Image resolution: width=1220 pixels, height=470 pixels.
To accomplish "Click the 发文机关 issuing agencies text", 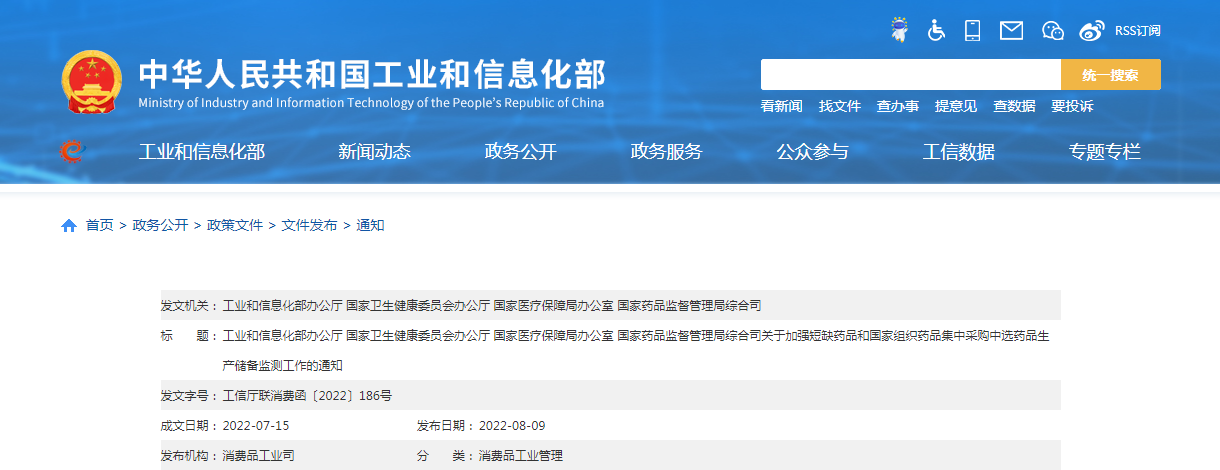I will coord(492,306).
